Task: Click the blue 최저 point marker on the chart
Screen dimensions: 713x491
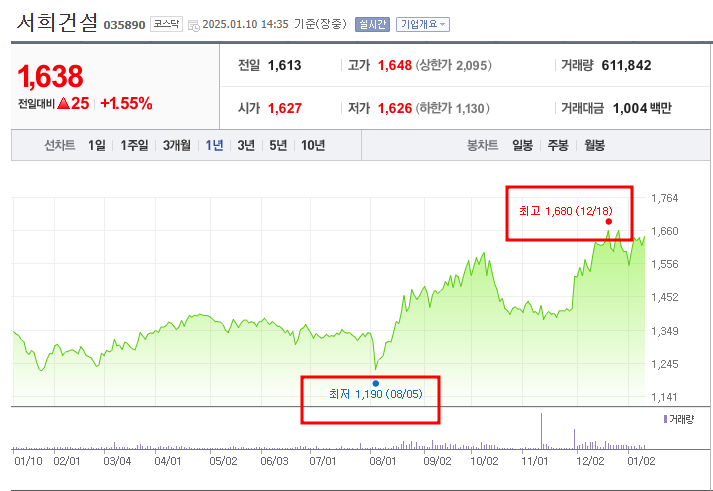Action: pos(376,383)
